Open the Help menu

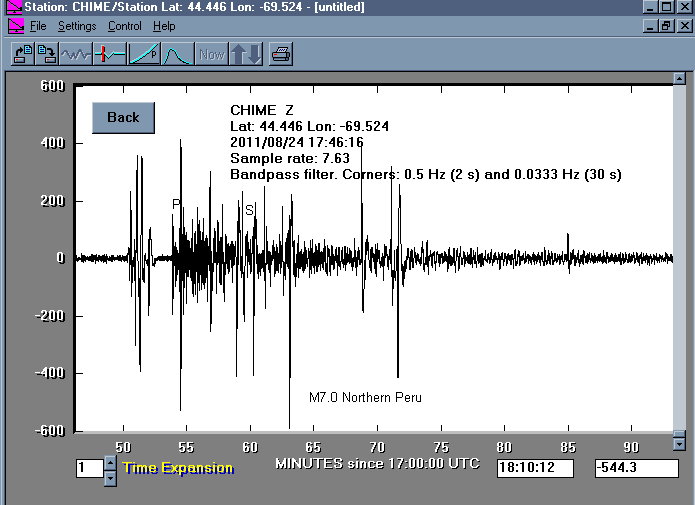[x=164, y=26]
